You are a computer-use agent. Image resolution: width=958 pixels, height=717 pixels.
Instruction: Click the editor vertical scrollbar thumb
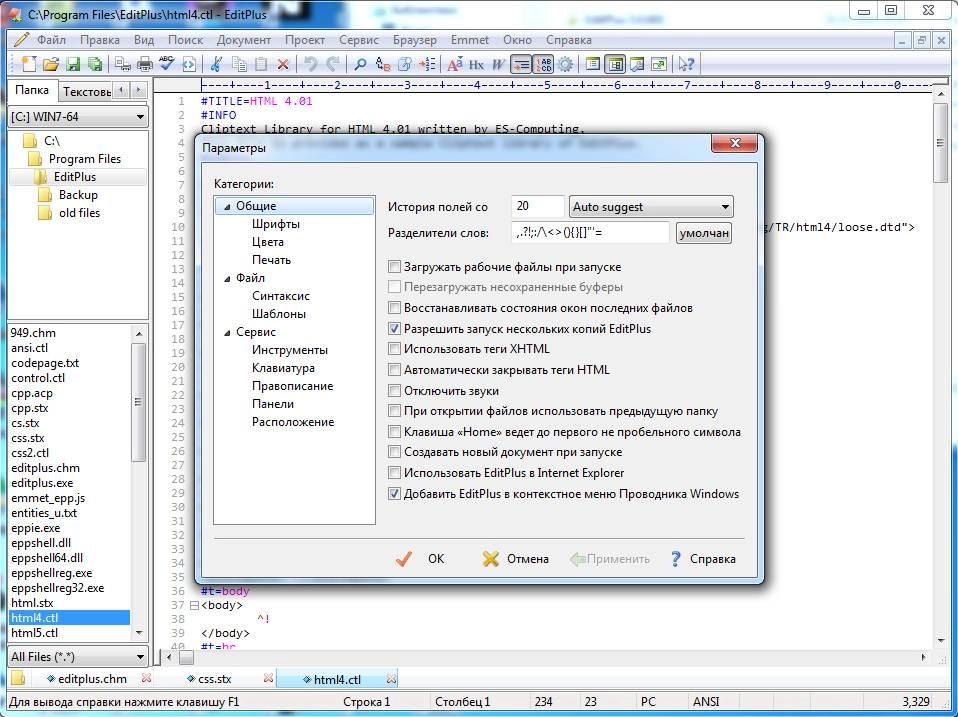tap(940, 143)
